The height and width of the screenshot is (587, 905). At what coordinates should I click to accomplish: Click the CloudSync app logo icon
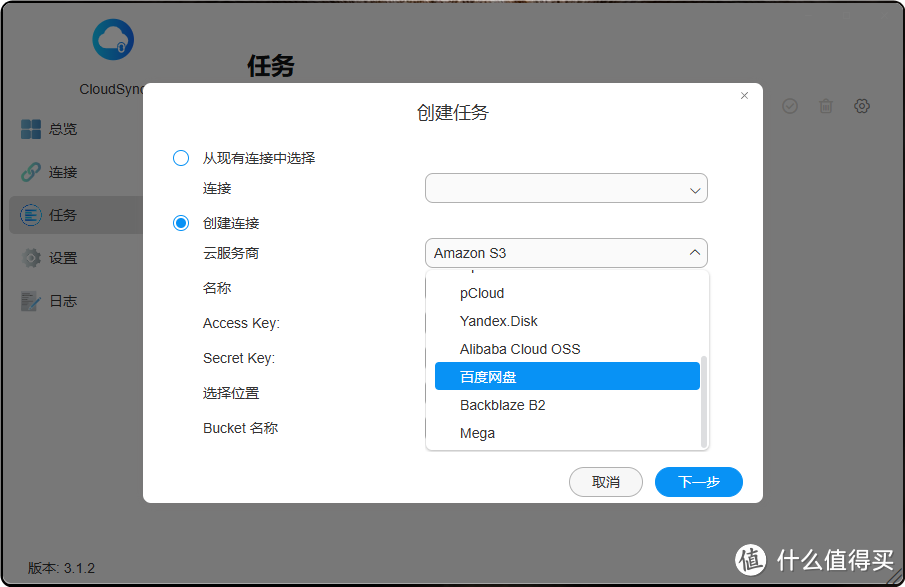tap(113, 40)
